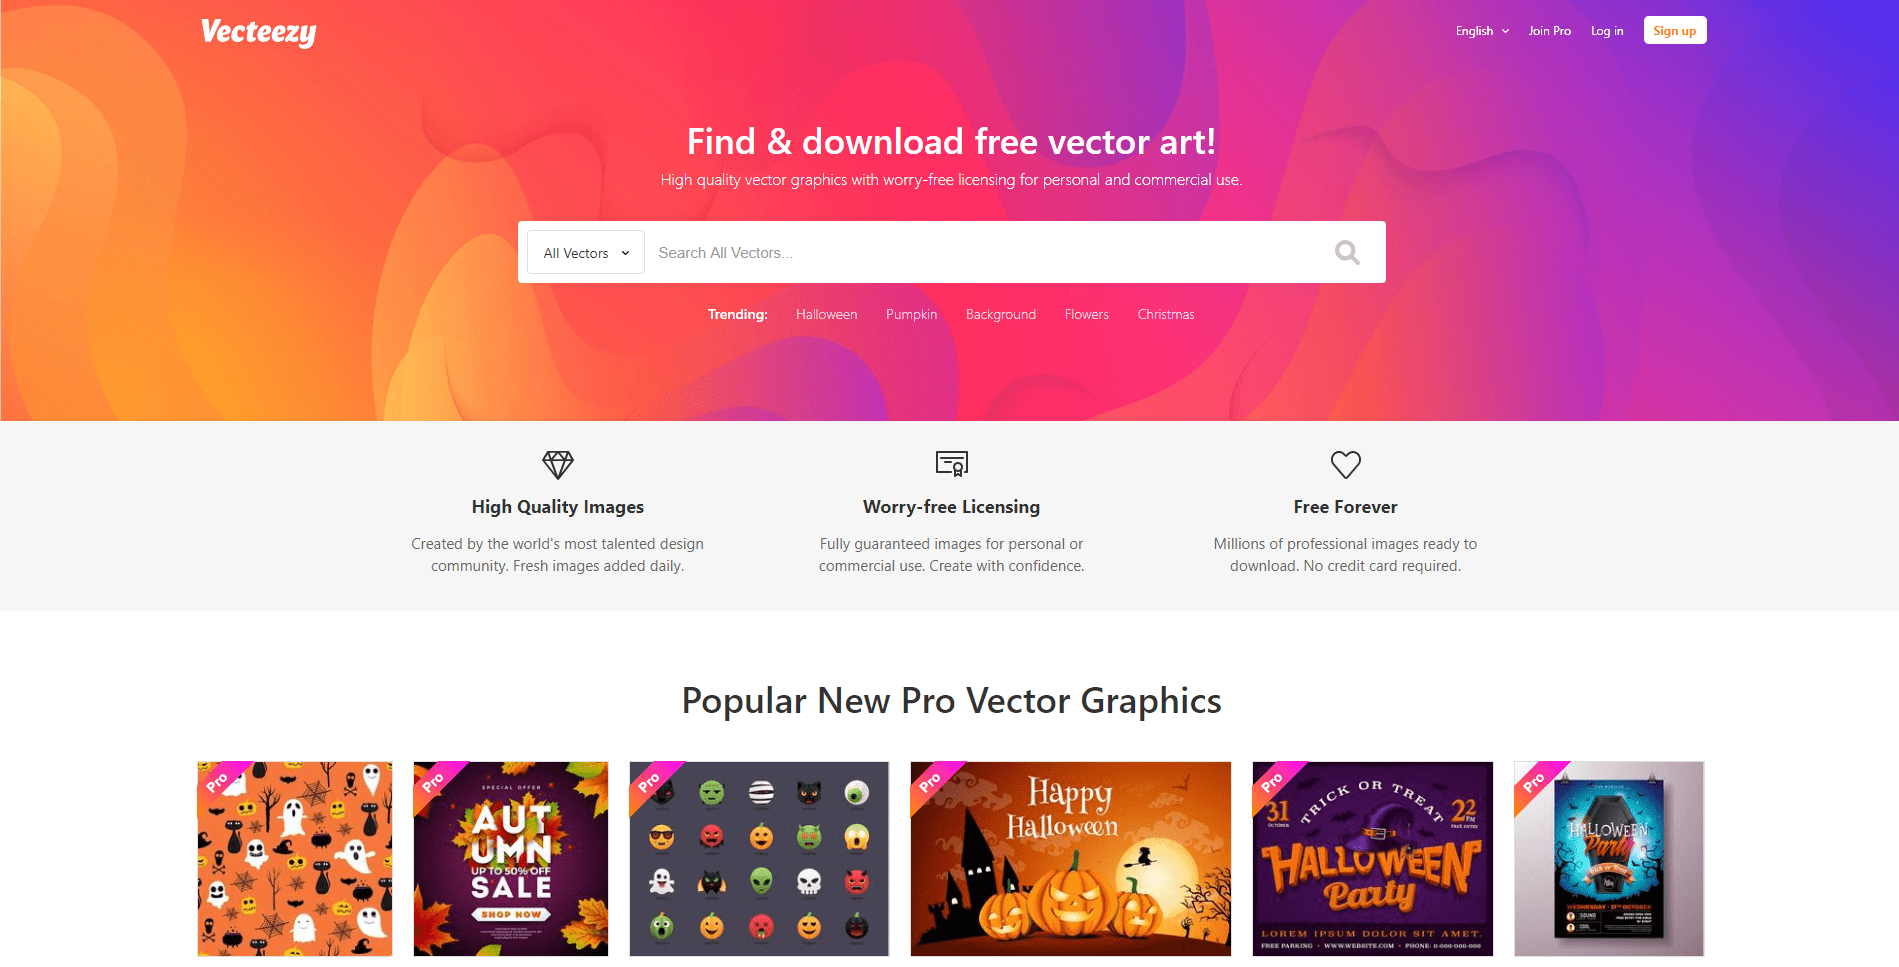Choose the Christmas trending link
This screenshot has height=967, width=1899.
coord(1166,314)
